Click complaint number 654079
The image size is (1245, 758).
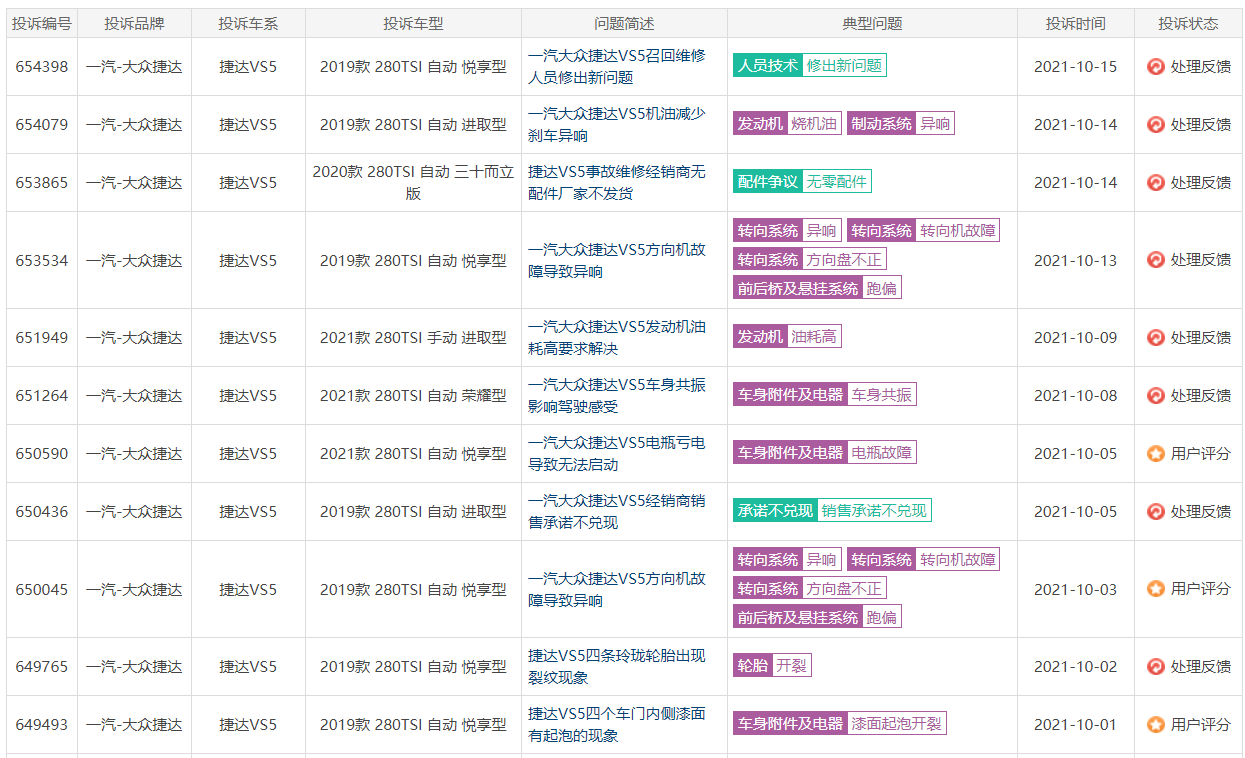coord(42,125)
